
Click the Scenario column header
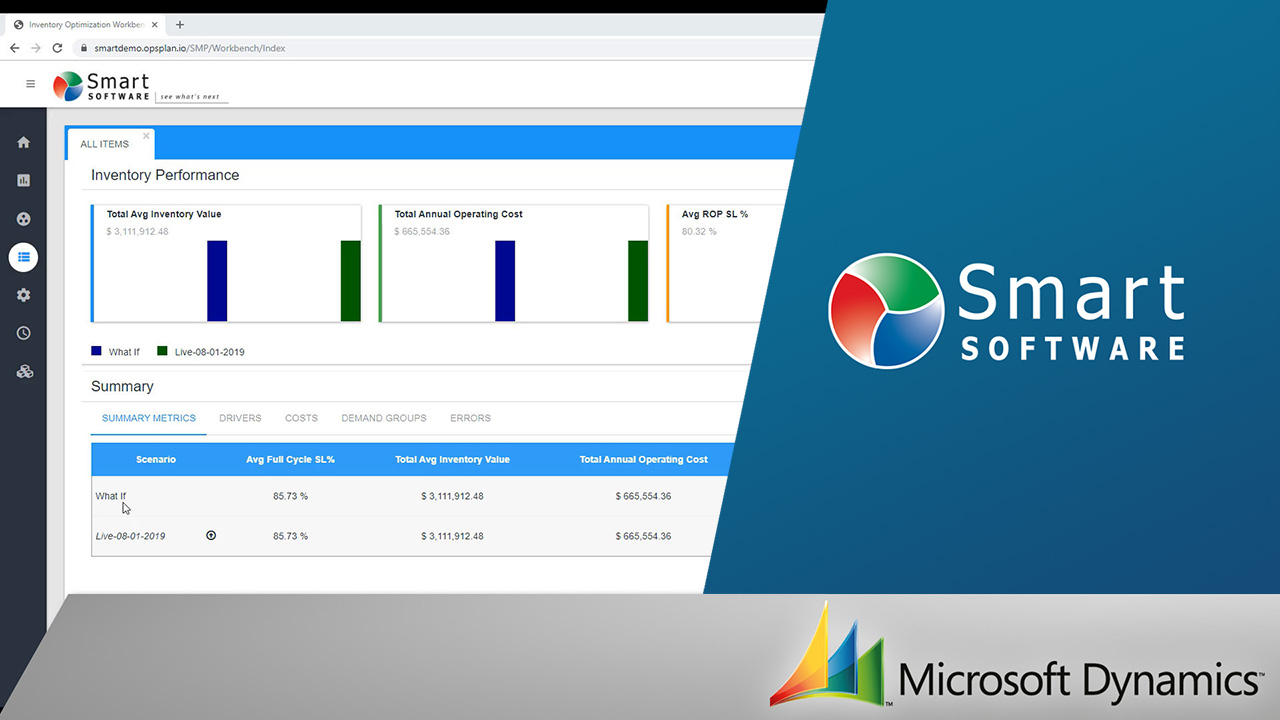point(156,460)
